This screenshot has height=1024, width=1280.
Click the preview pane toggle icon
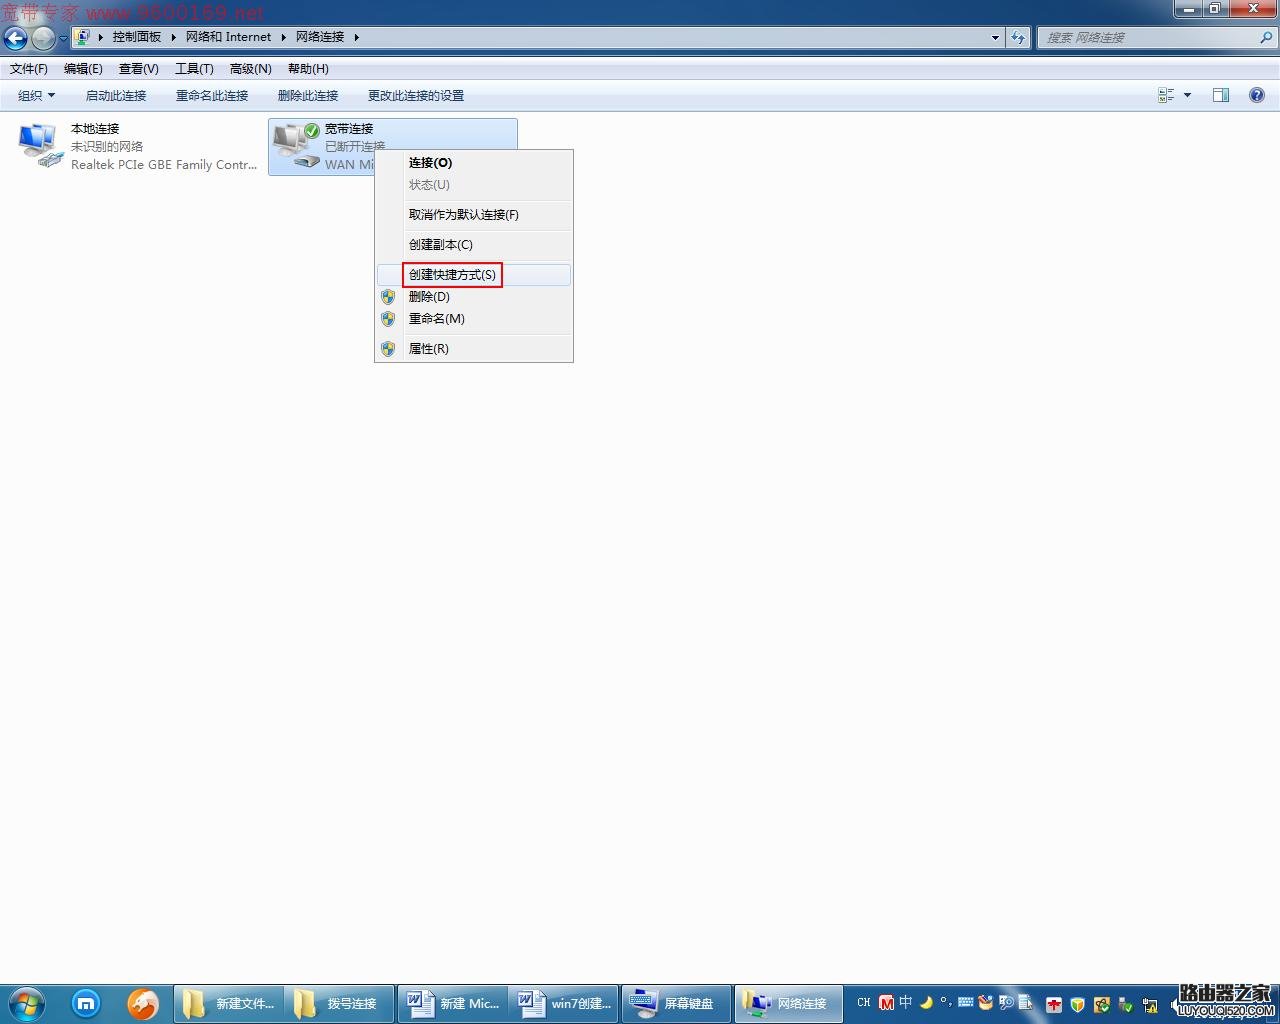1220,95
